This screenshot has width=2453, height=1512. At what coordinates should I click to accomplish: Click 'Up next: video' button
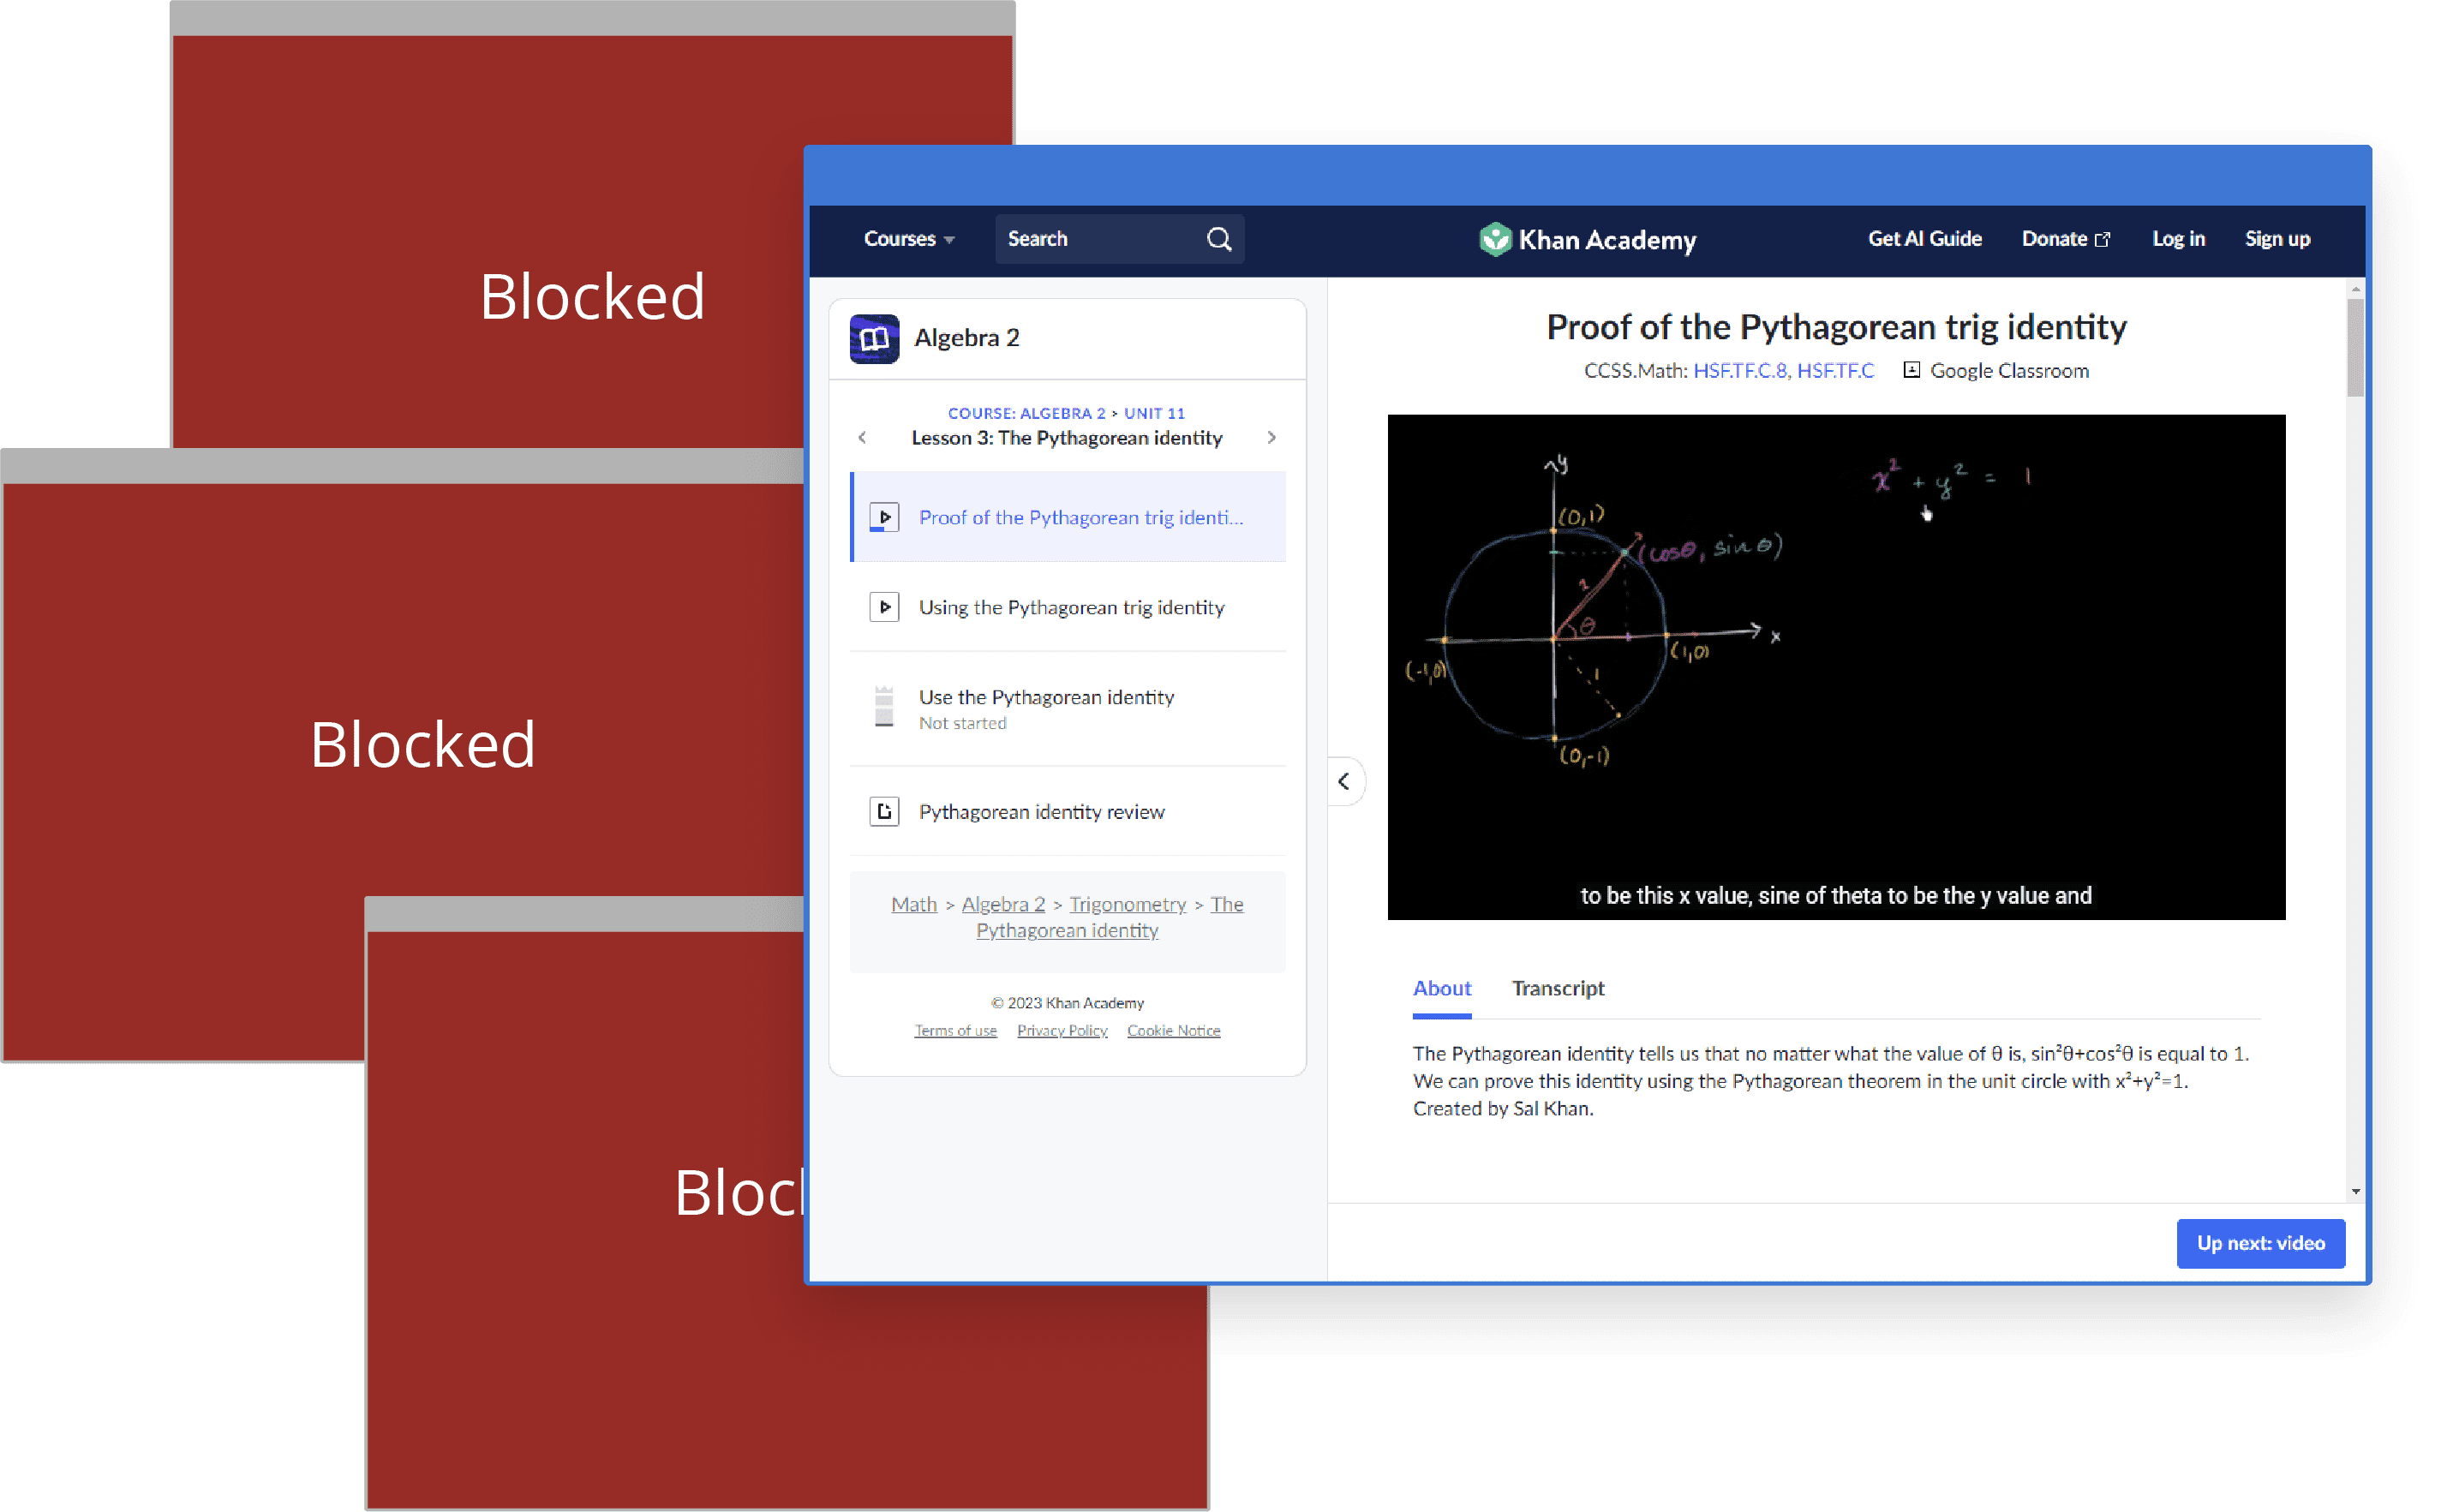click(2262, 1244)
